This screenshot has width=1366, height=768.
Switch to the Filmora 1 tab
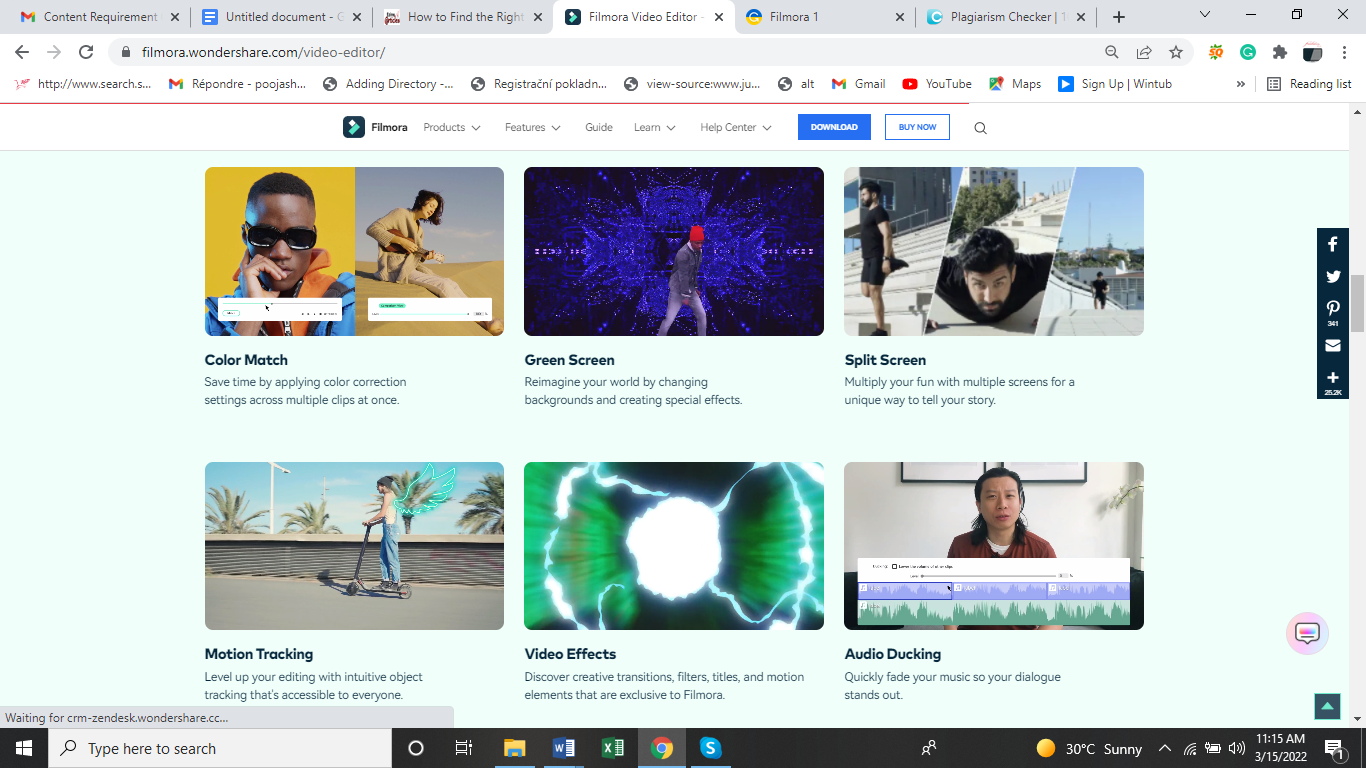(x=826, y=17)
